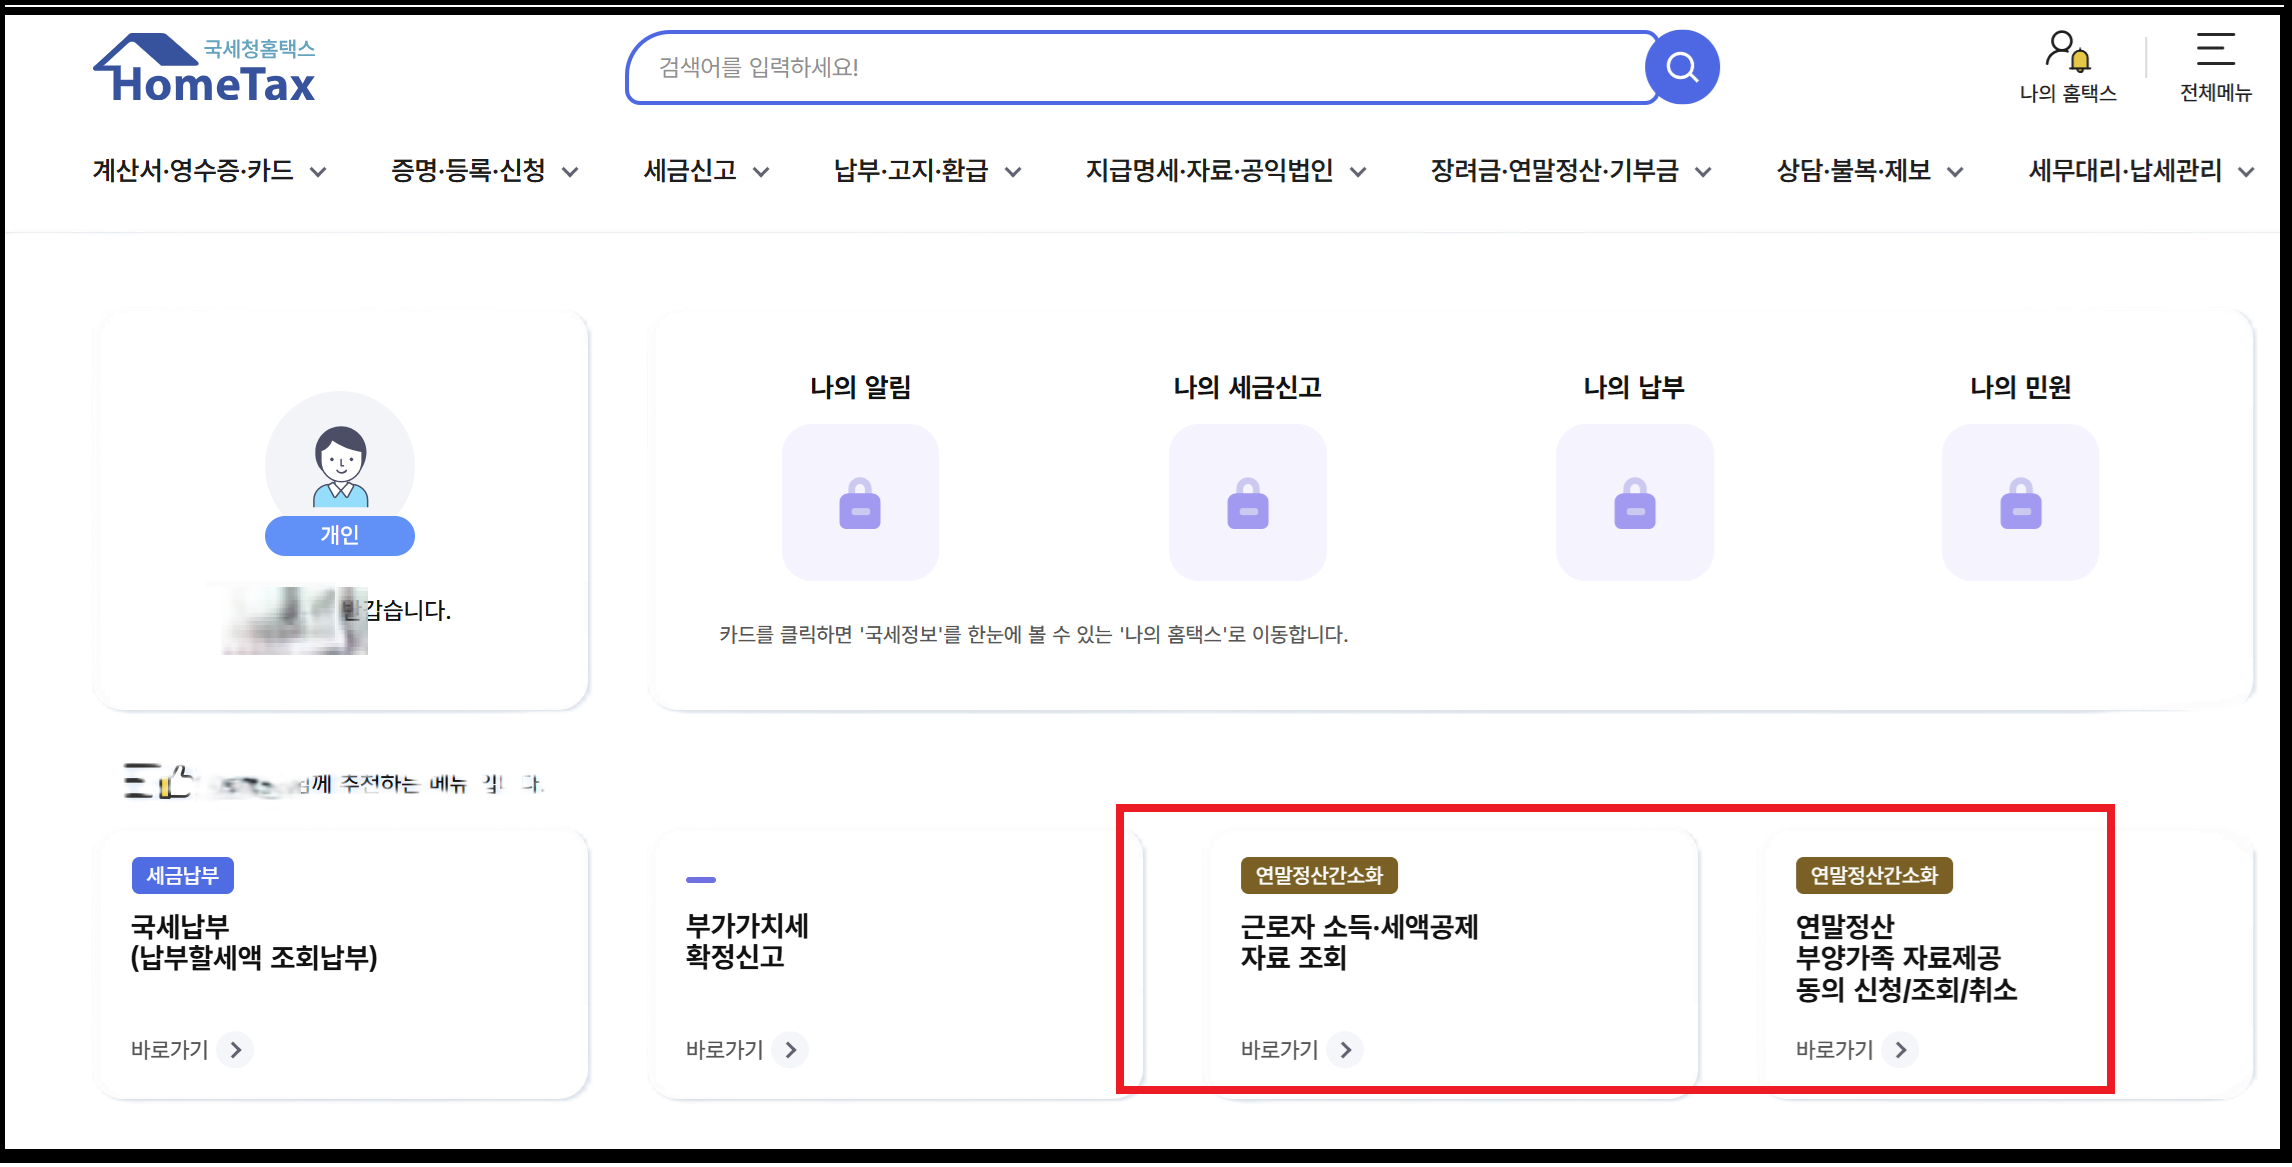Click the magnifier search button
The width and height of the screenshot is (2292, 1167).
point(1681,68)
